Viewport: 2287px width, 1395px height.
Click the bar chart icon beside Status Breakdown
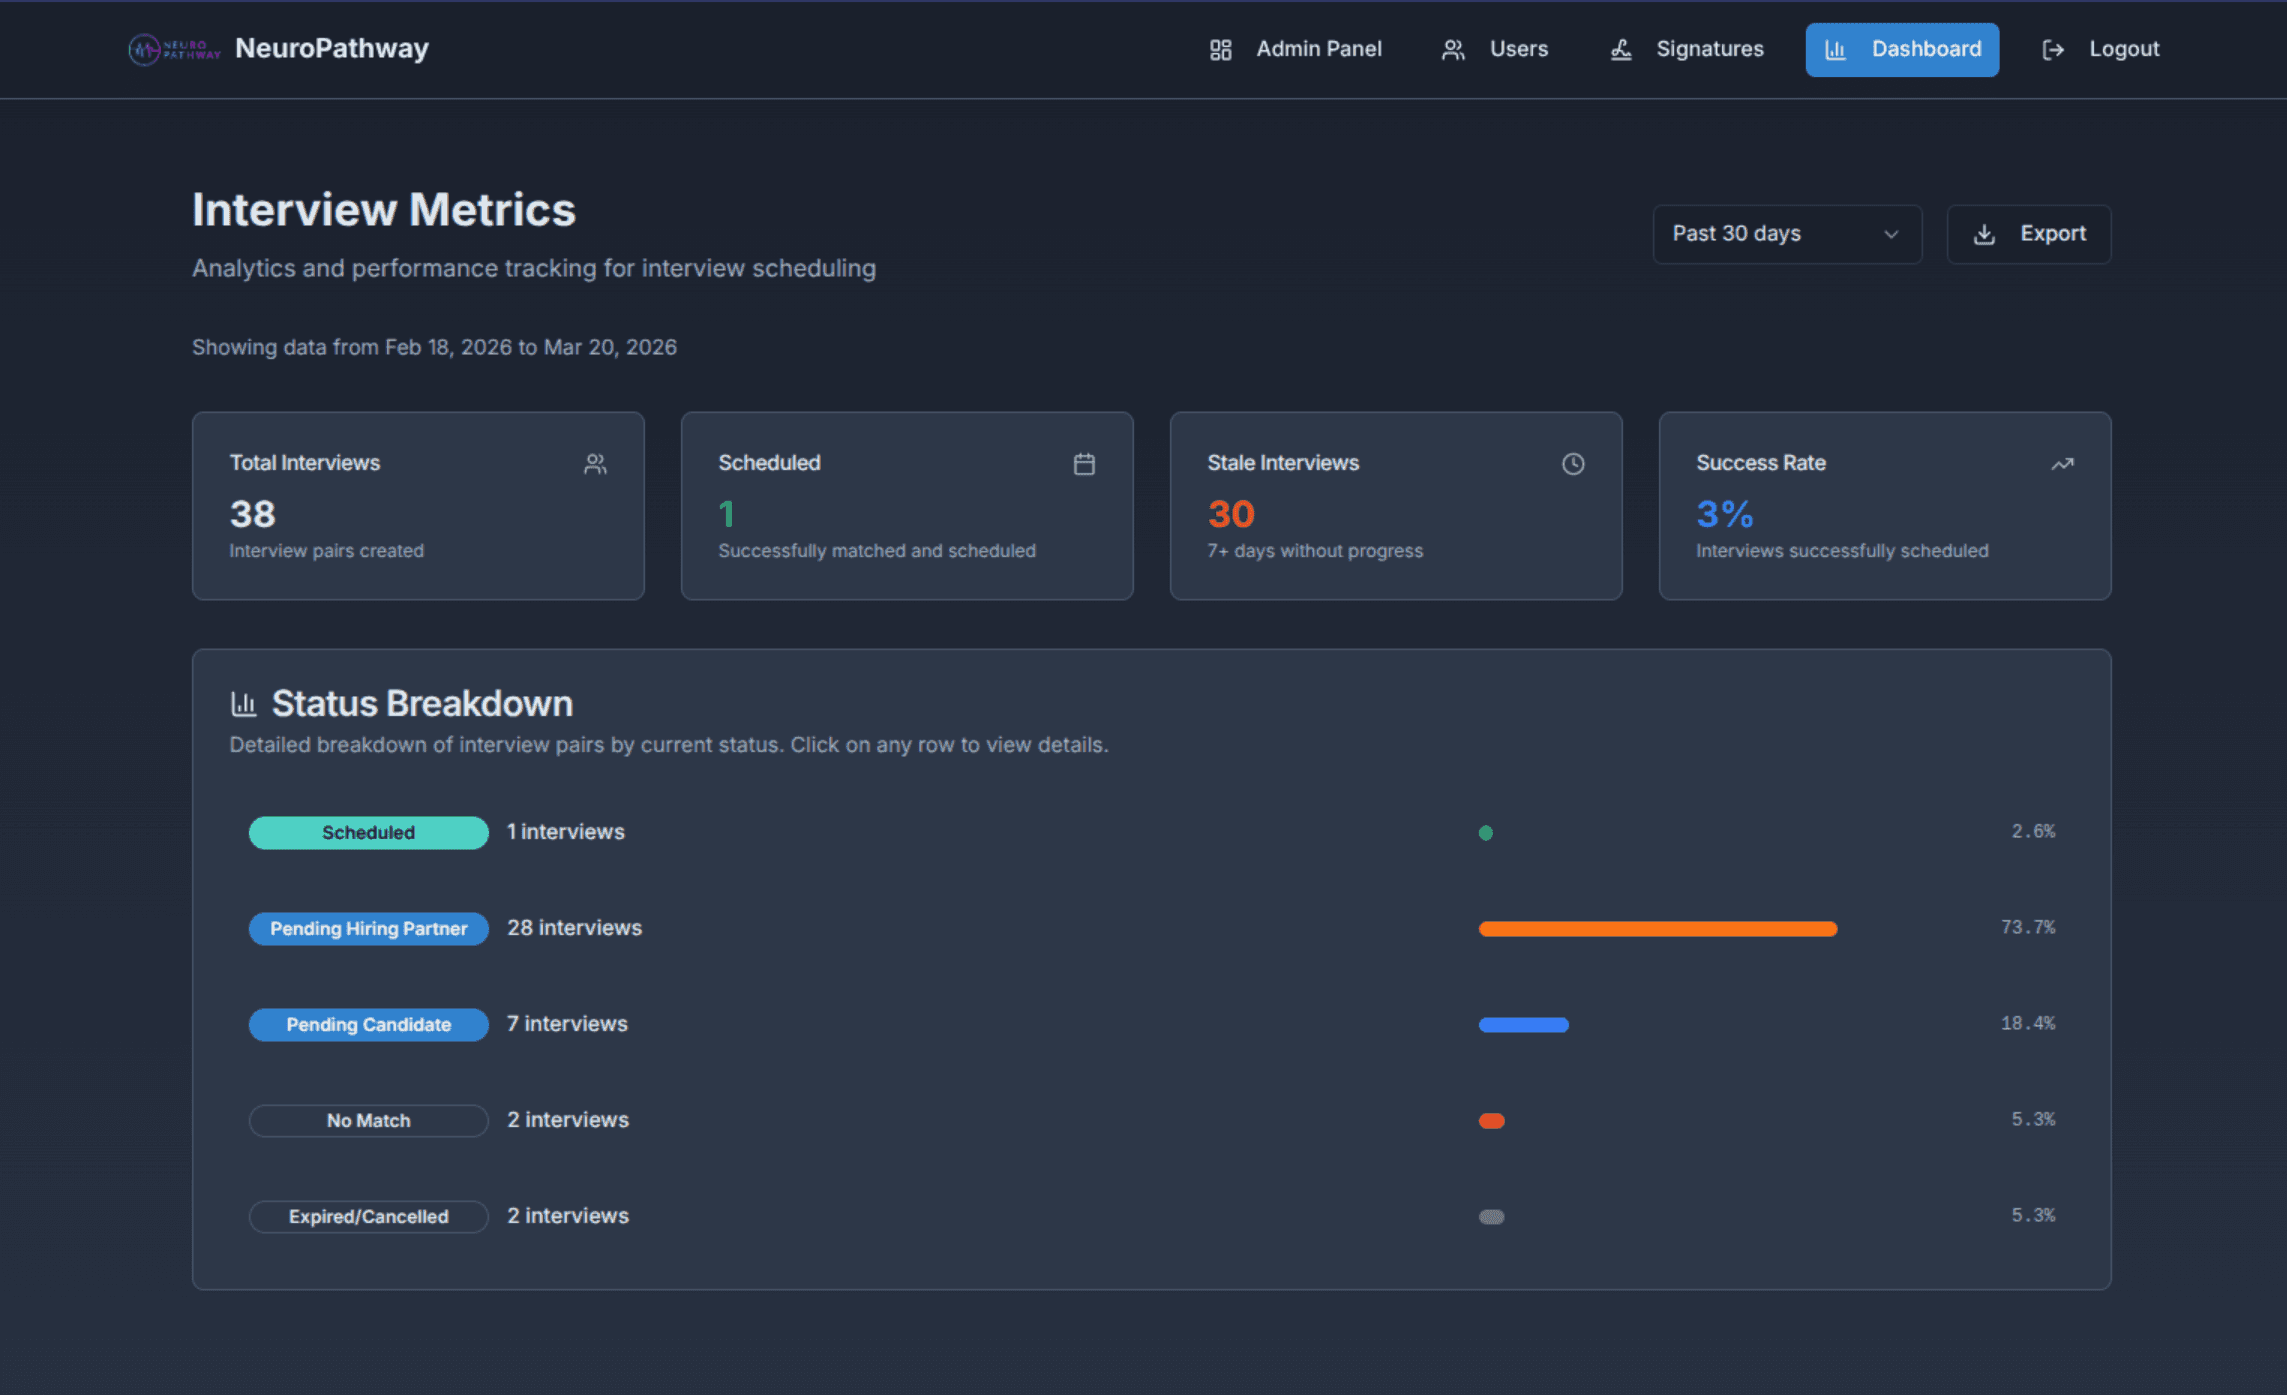click(243, 704)
